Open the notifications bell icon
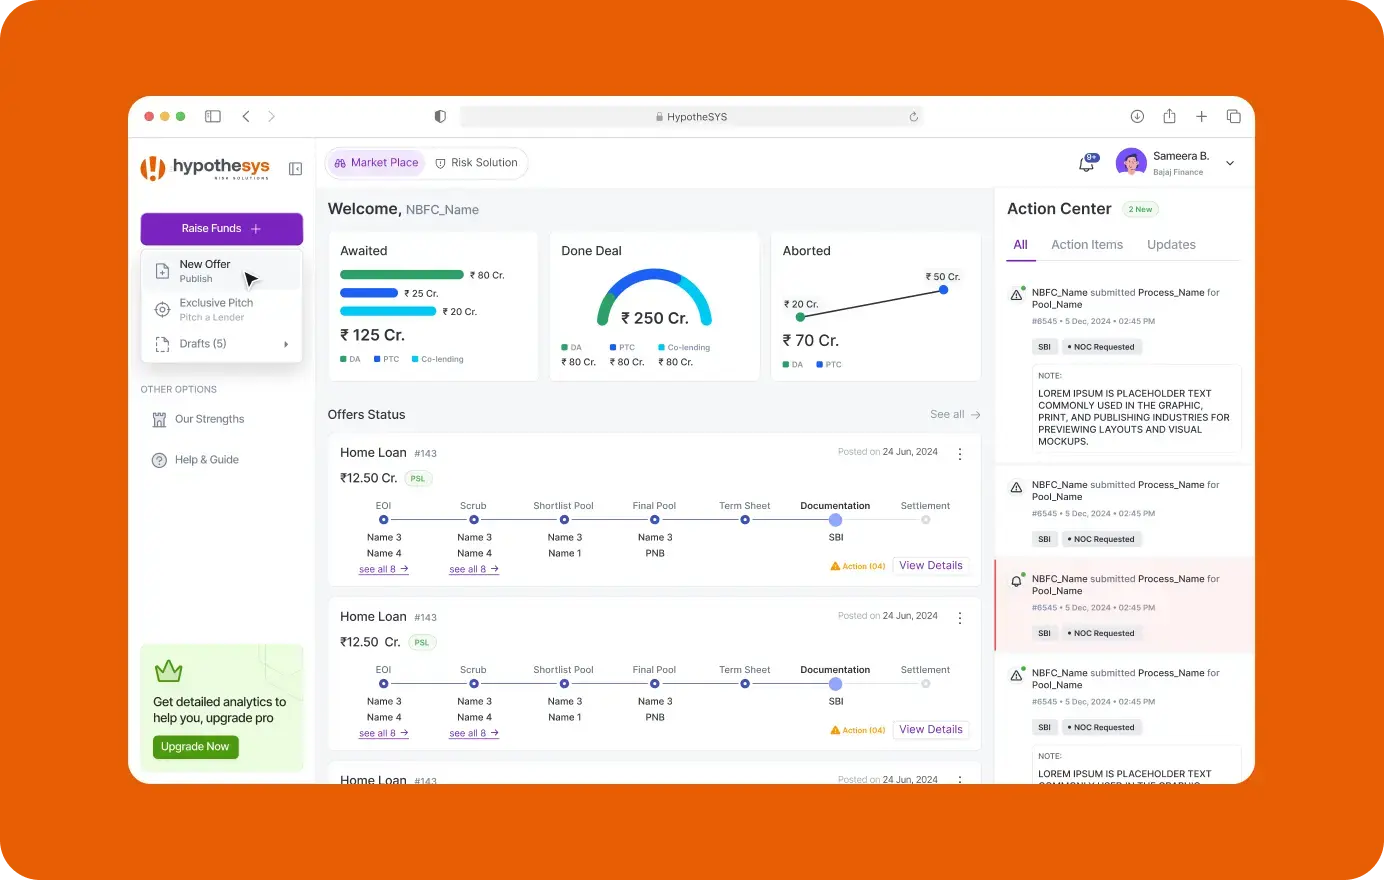1384x880 pixels. click(x=1087, y=163)
